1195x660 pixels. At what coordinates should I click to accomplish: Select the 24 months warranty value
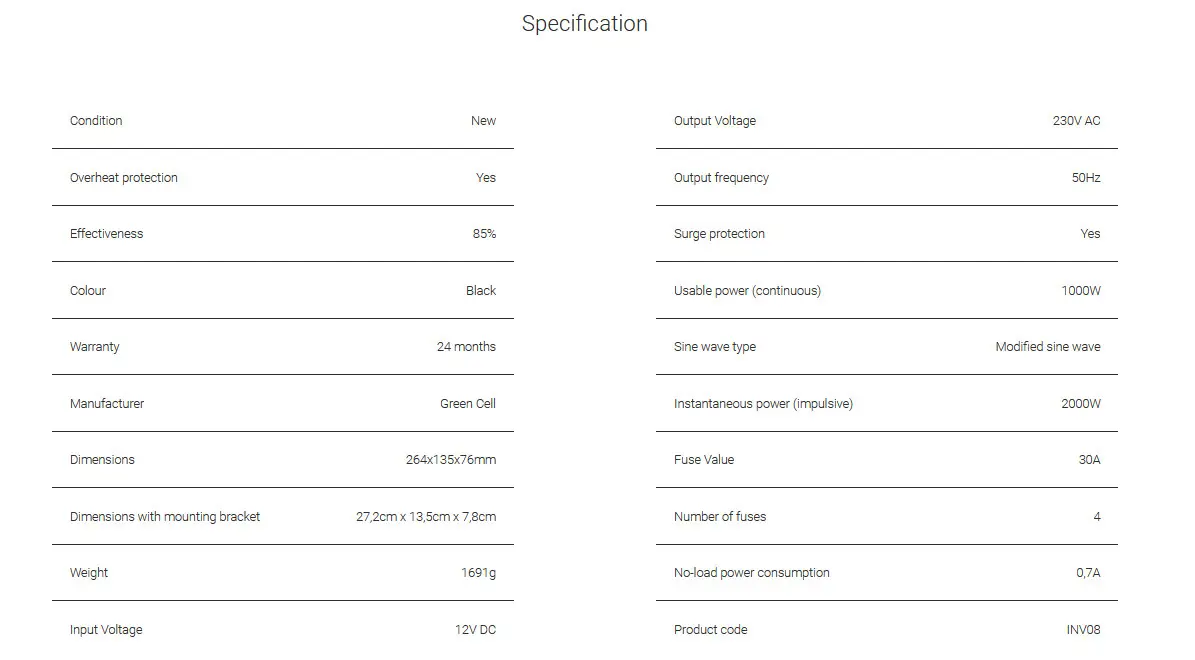click(x=466, y=347)
